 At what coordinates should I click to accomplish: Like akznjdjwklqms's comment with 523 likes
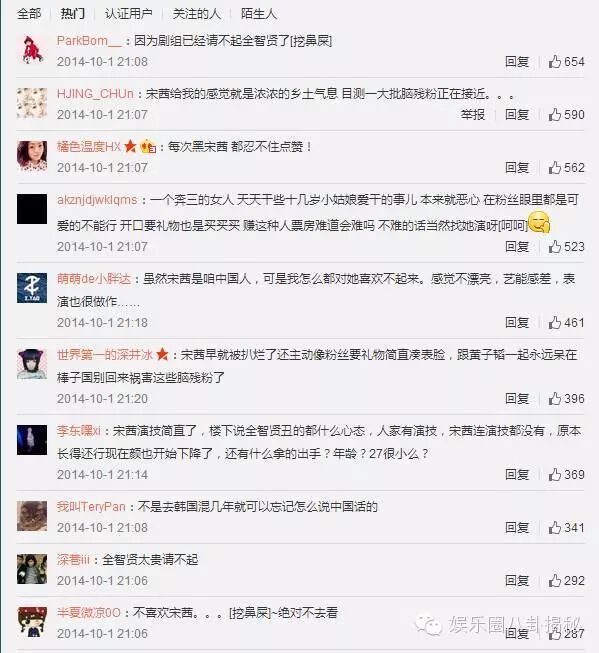[567, 247]
